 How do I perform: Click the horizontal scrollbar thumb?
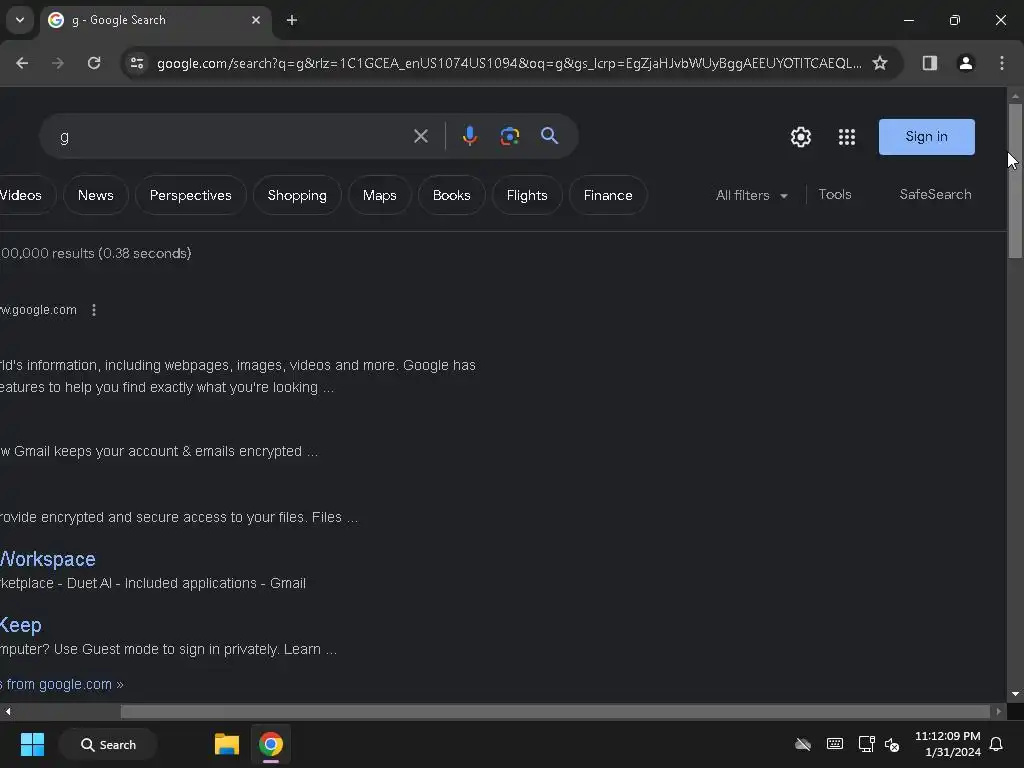pyautogui.click(x=555, y=711)
